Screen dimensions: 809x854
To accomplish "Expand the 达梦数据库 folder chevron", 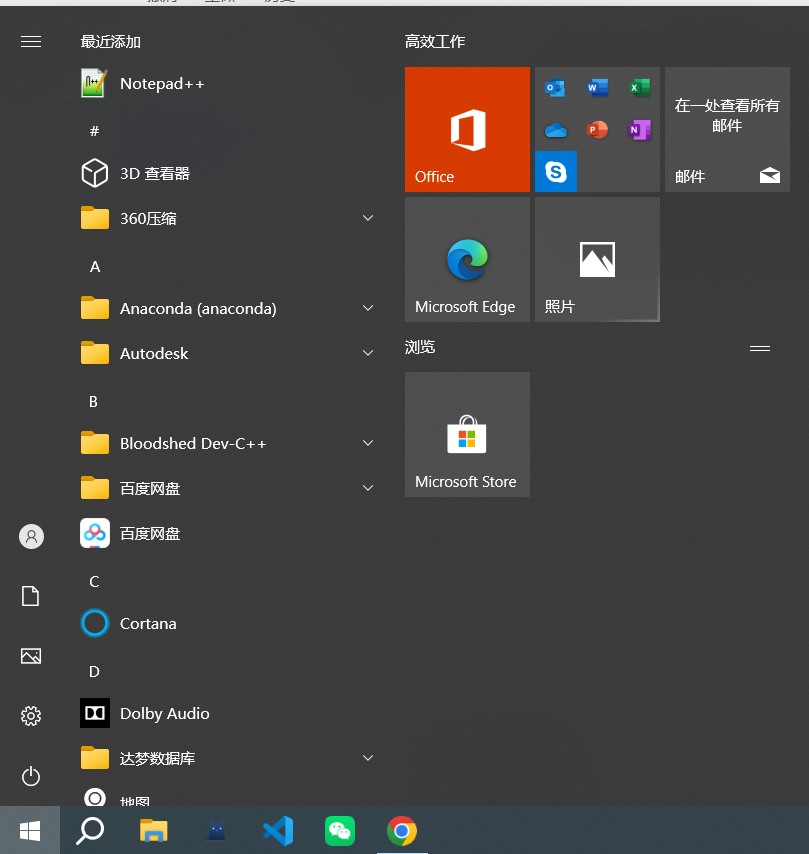I will (x=368, y=758).
